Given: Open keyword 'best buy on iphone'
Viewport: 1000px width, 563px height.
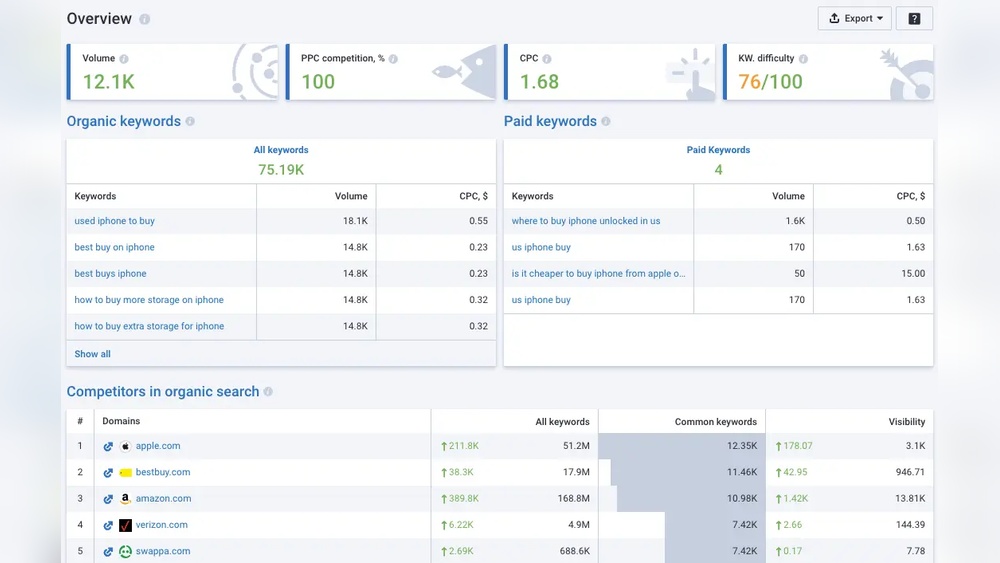Looking at the screenshot, I should pos(114,247).
